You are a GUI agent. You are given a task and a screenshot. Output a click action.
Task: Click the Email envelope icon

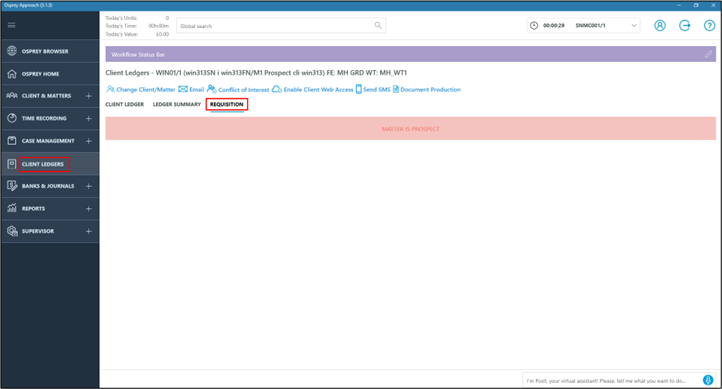point(183,89)
